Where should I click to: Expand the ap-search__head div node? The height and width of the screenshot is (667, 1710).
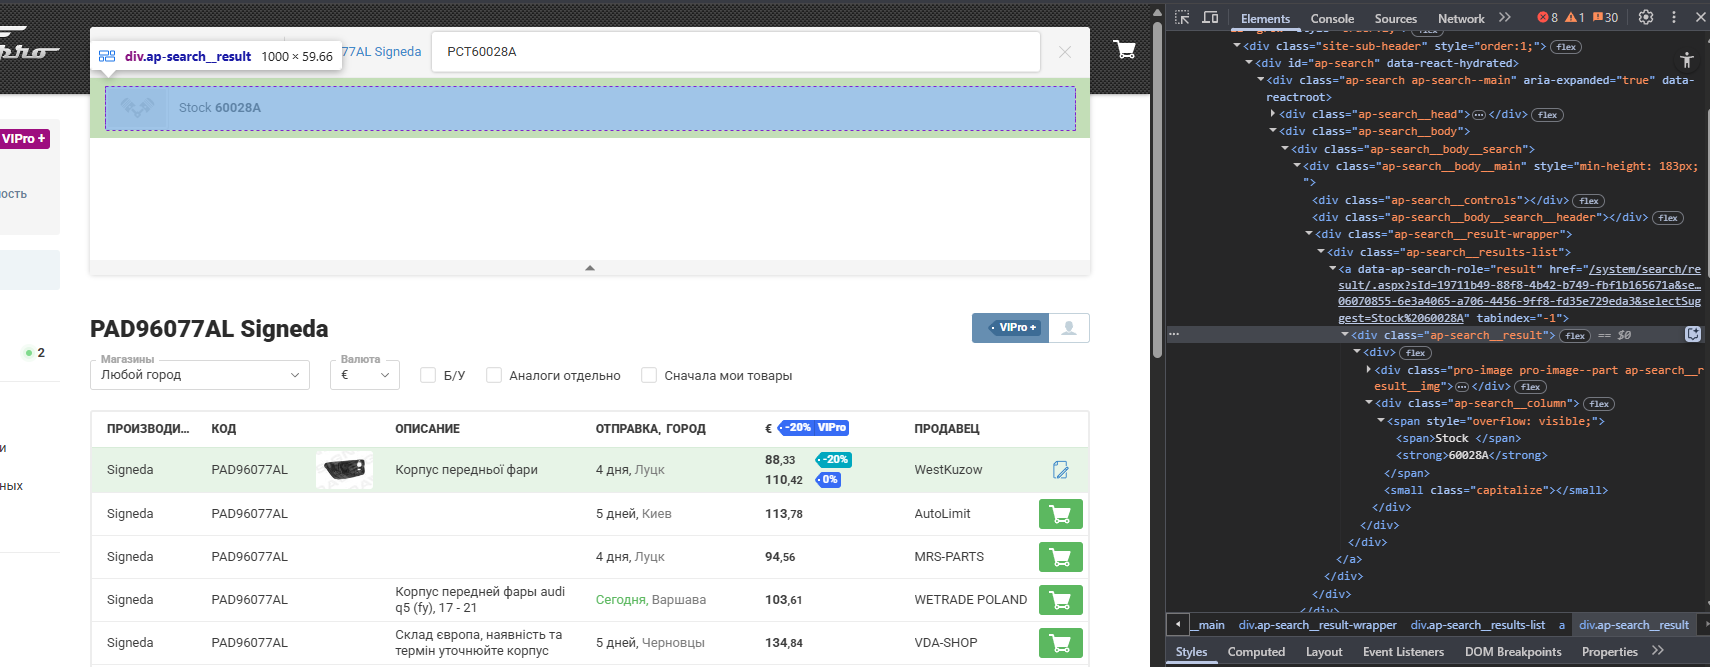coord(1273,114)
